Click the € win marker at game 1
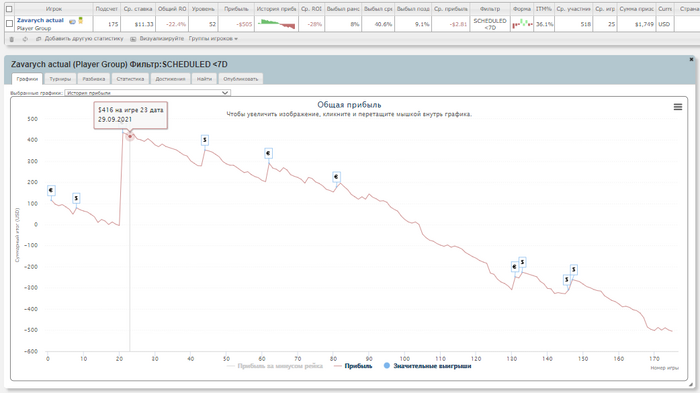Screen dimensions: 700x393 pyautogui.click(x=51, y=191)
